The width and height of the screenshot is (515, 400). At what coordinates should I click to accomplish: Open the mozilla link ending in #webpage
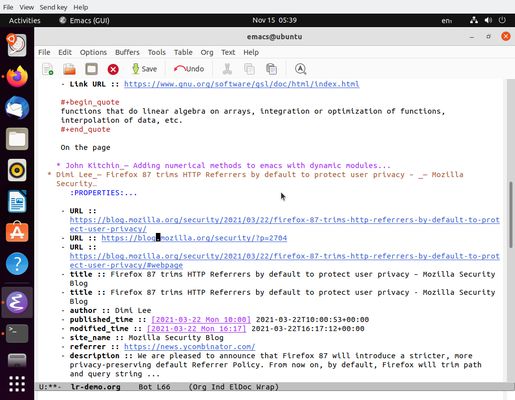click(x=284, y=261)
